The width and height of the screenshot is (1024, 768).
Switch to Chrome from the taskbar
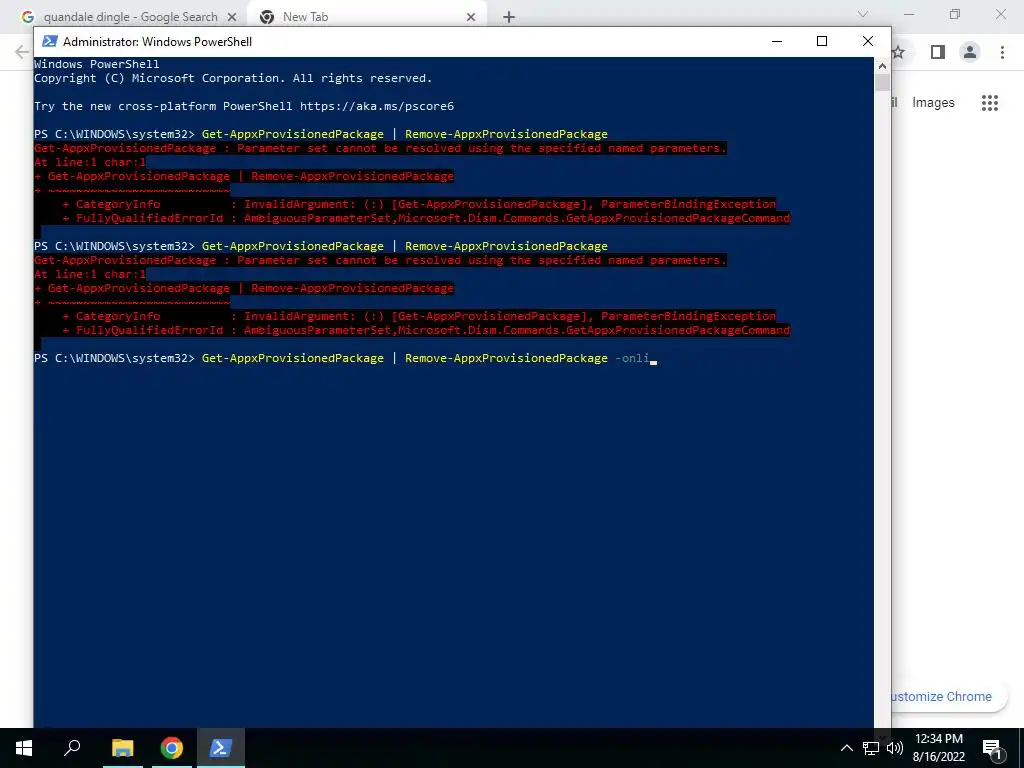point(172,748)
